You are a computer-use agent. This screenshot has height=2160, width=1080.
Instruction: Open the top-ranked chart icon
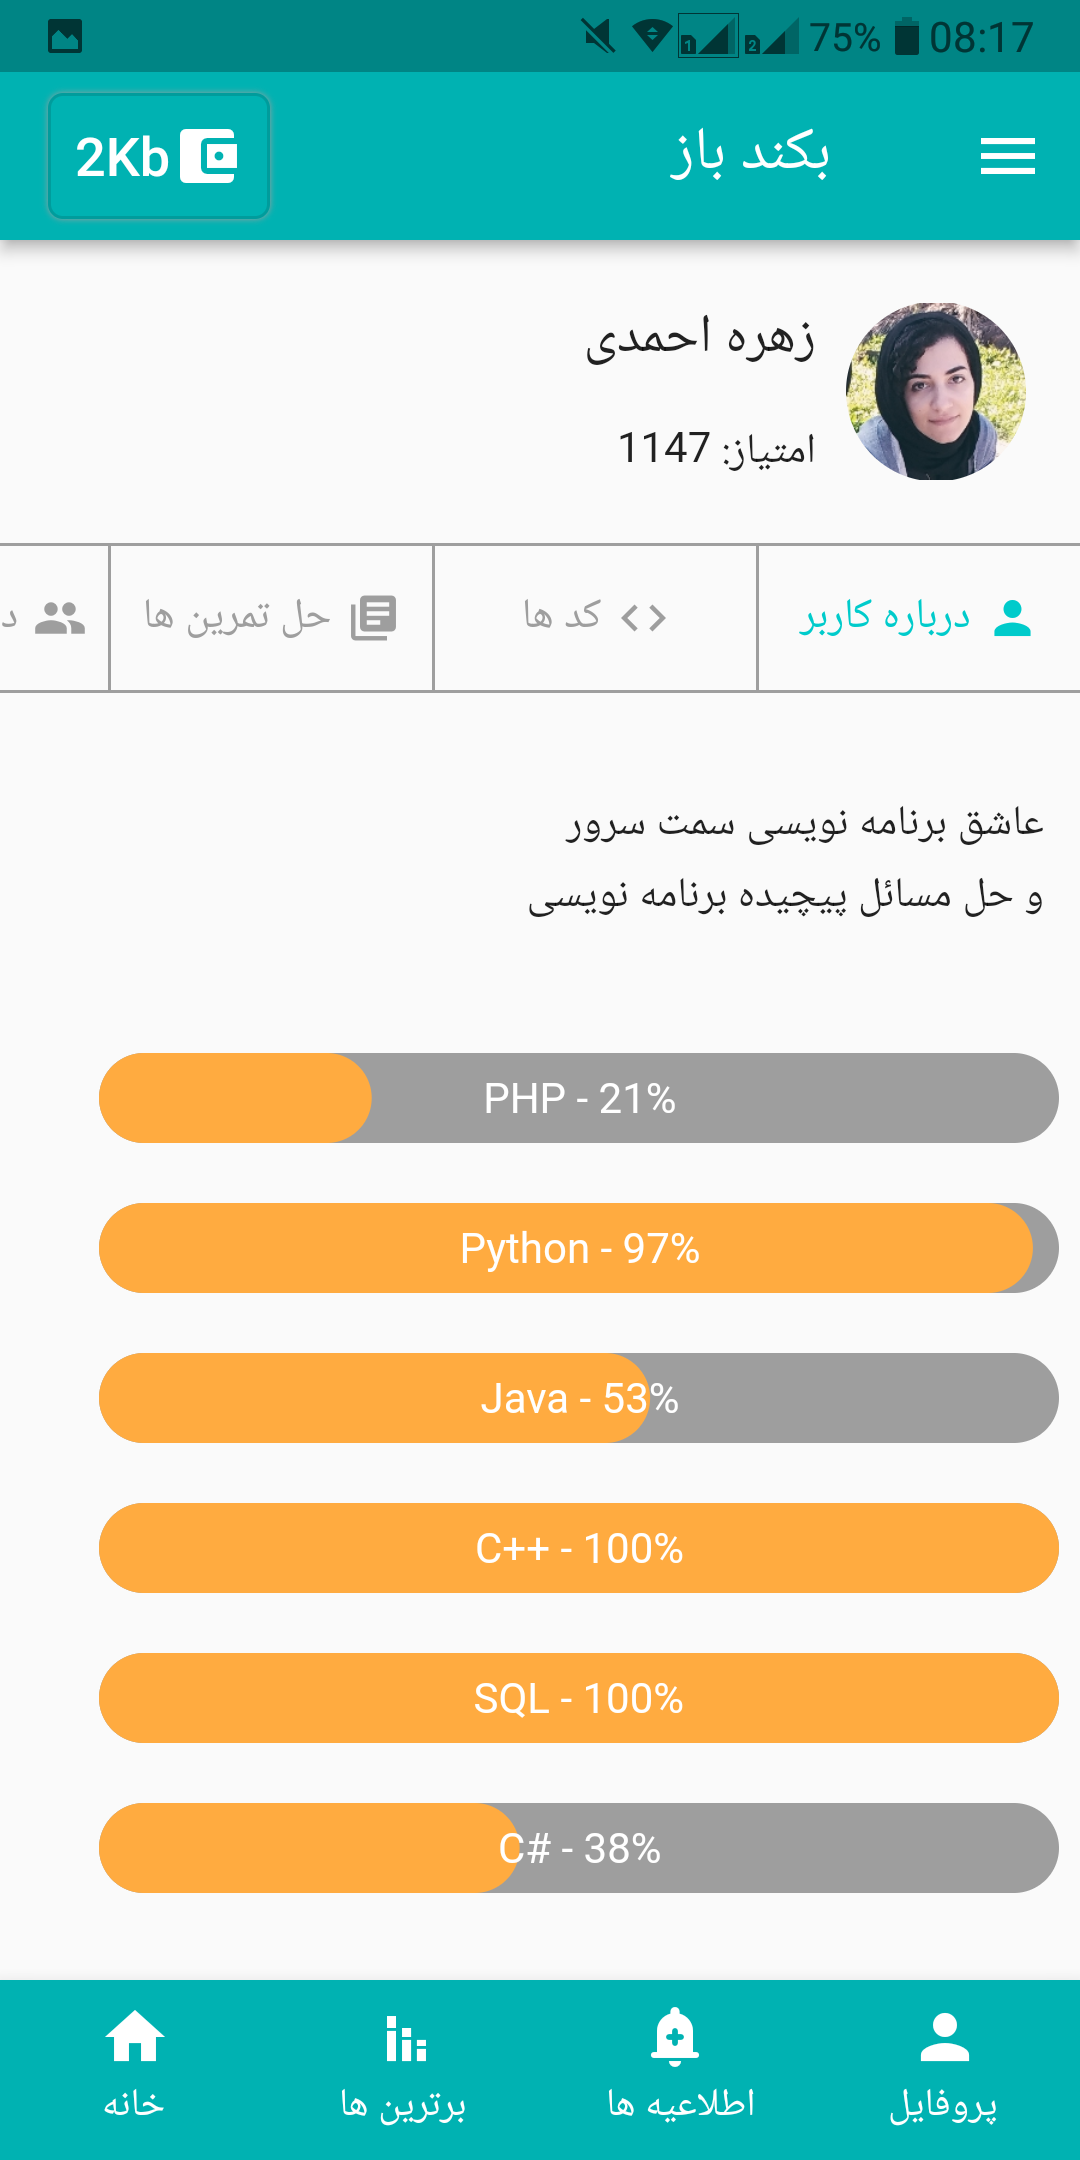tap(405, 2038)
